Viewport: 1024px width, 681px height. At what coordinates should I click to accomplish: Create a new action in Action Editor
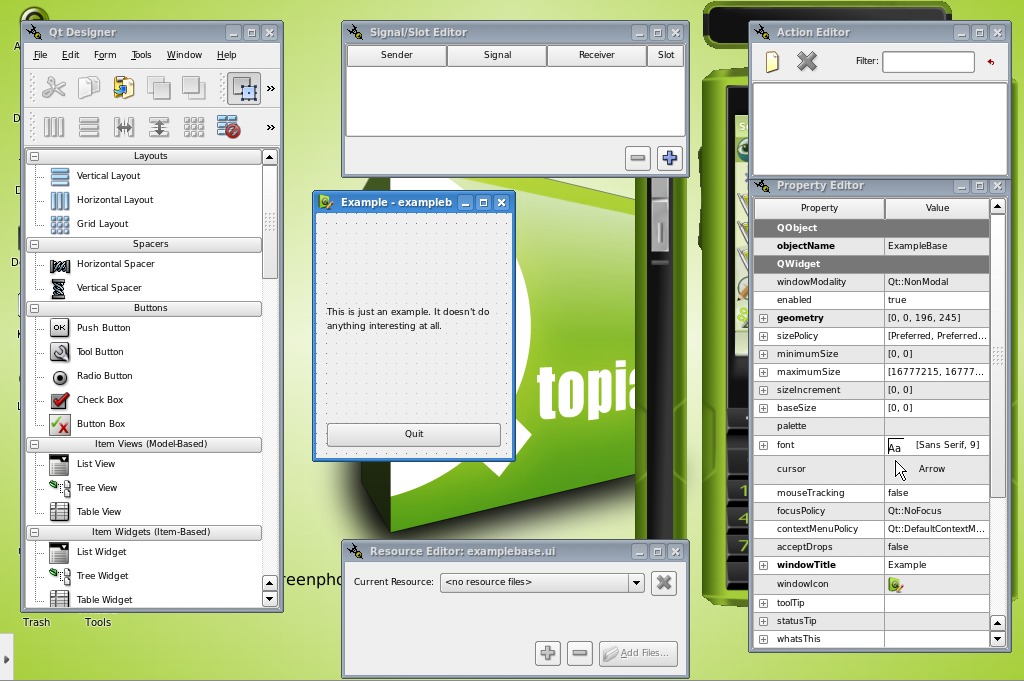coord(772,62)
